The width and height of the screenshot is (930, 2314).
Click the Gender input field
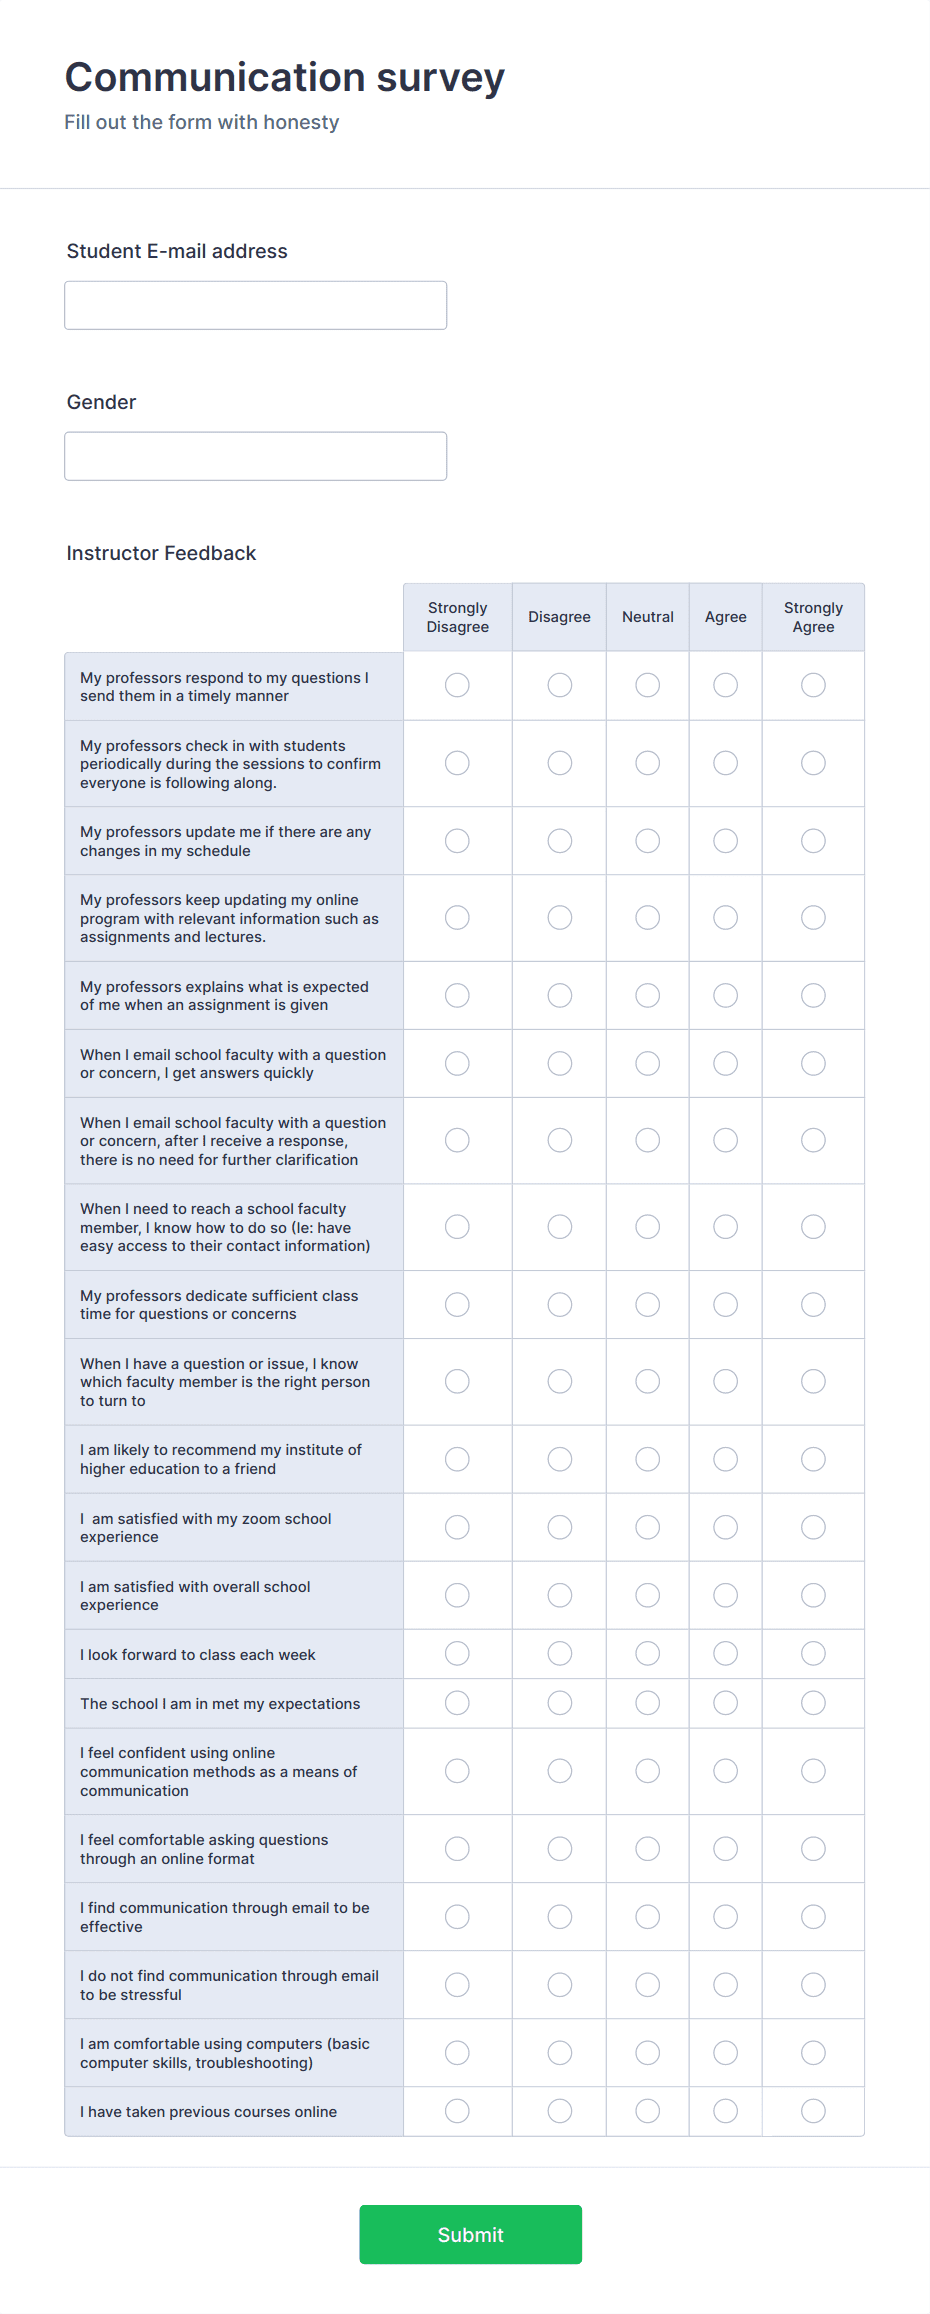[x=255, y=456]
